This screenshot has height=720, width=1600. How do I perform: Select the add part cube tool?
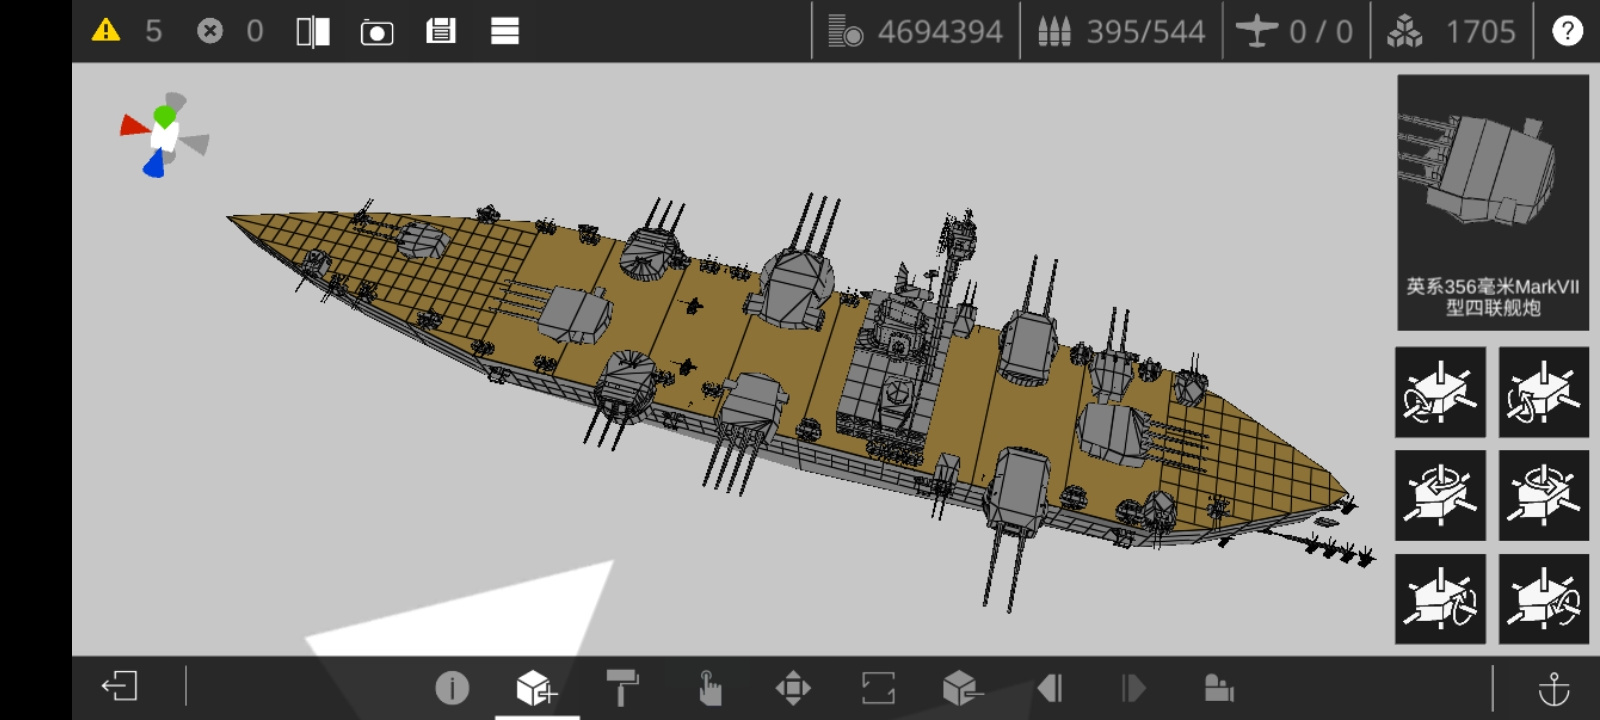(x=536, y=688)
